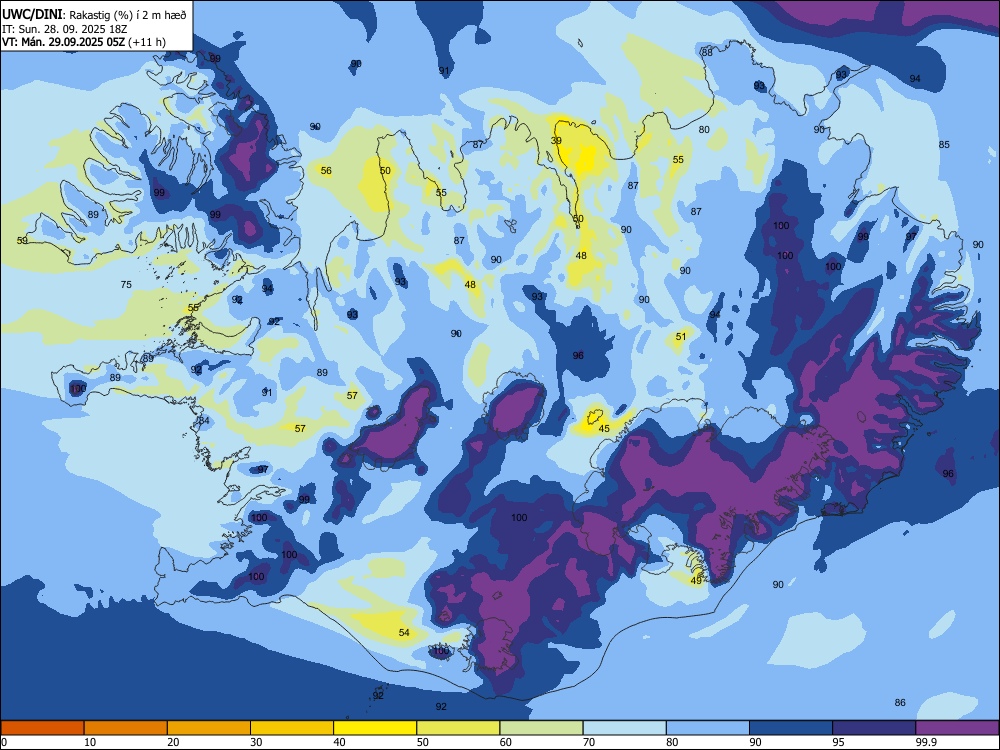The width and height of the screenshot is (1000, 750).
Task: Click the '80' humidity value on the map
Action: tap(704, 129)
